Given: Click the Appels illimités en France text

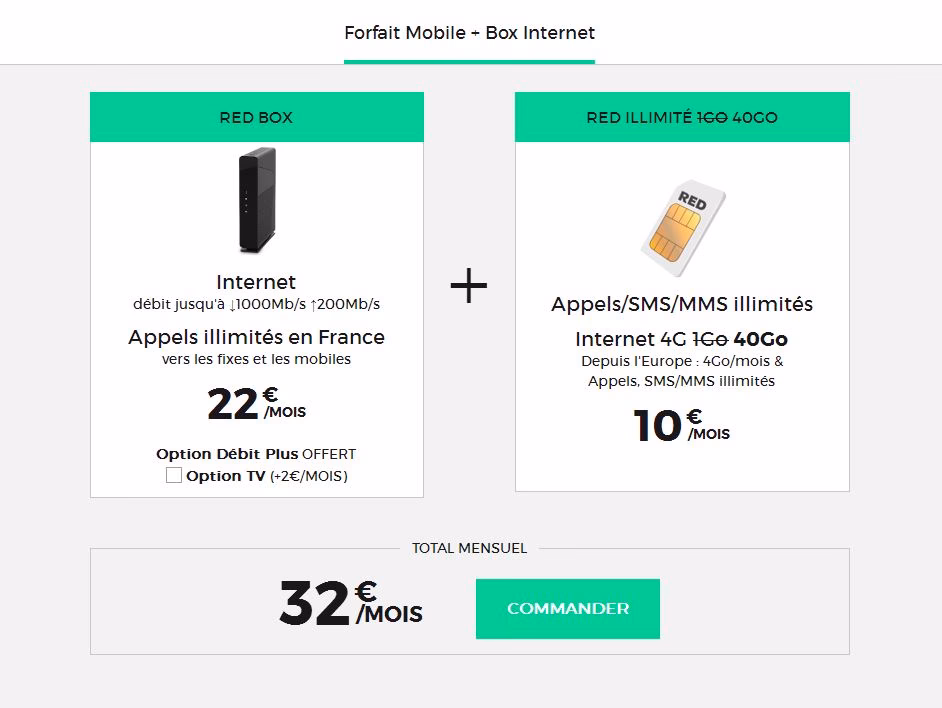Looking at the screenshot, I should point(256,337).
